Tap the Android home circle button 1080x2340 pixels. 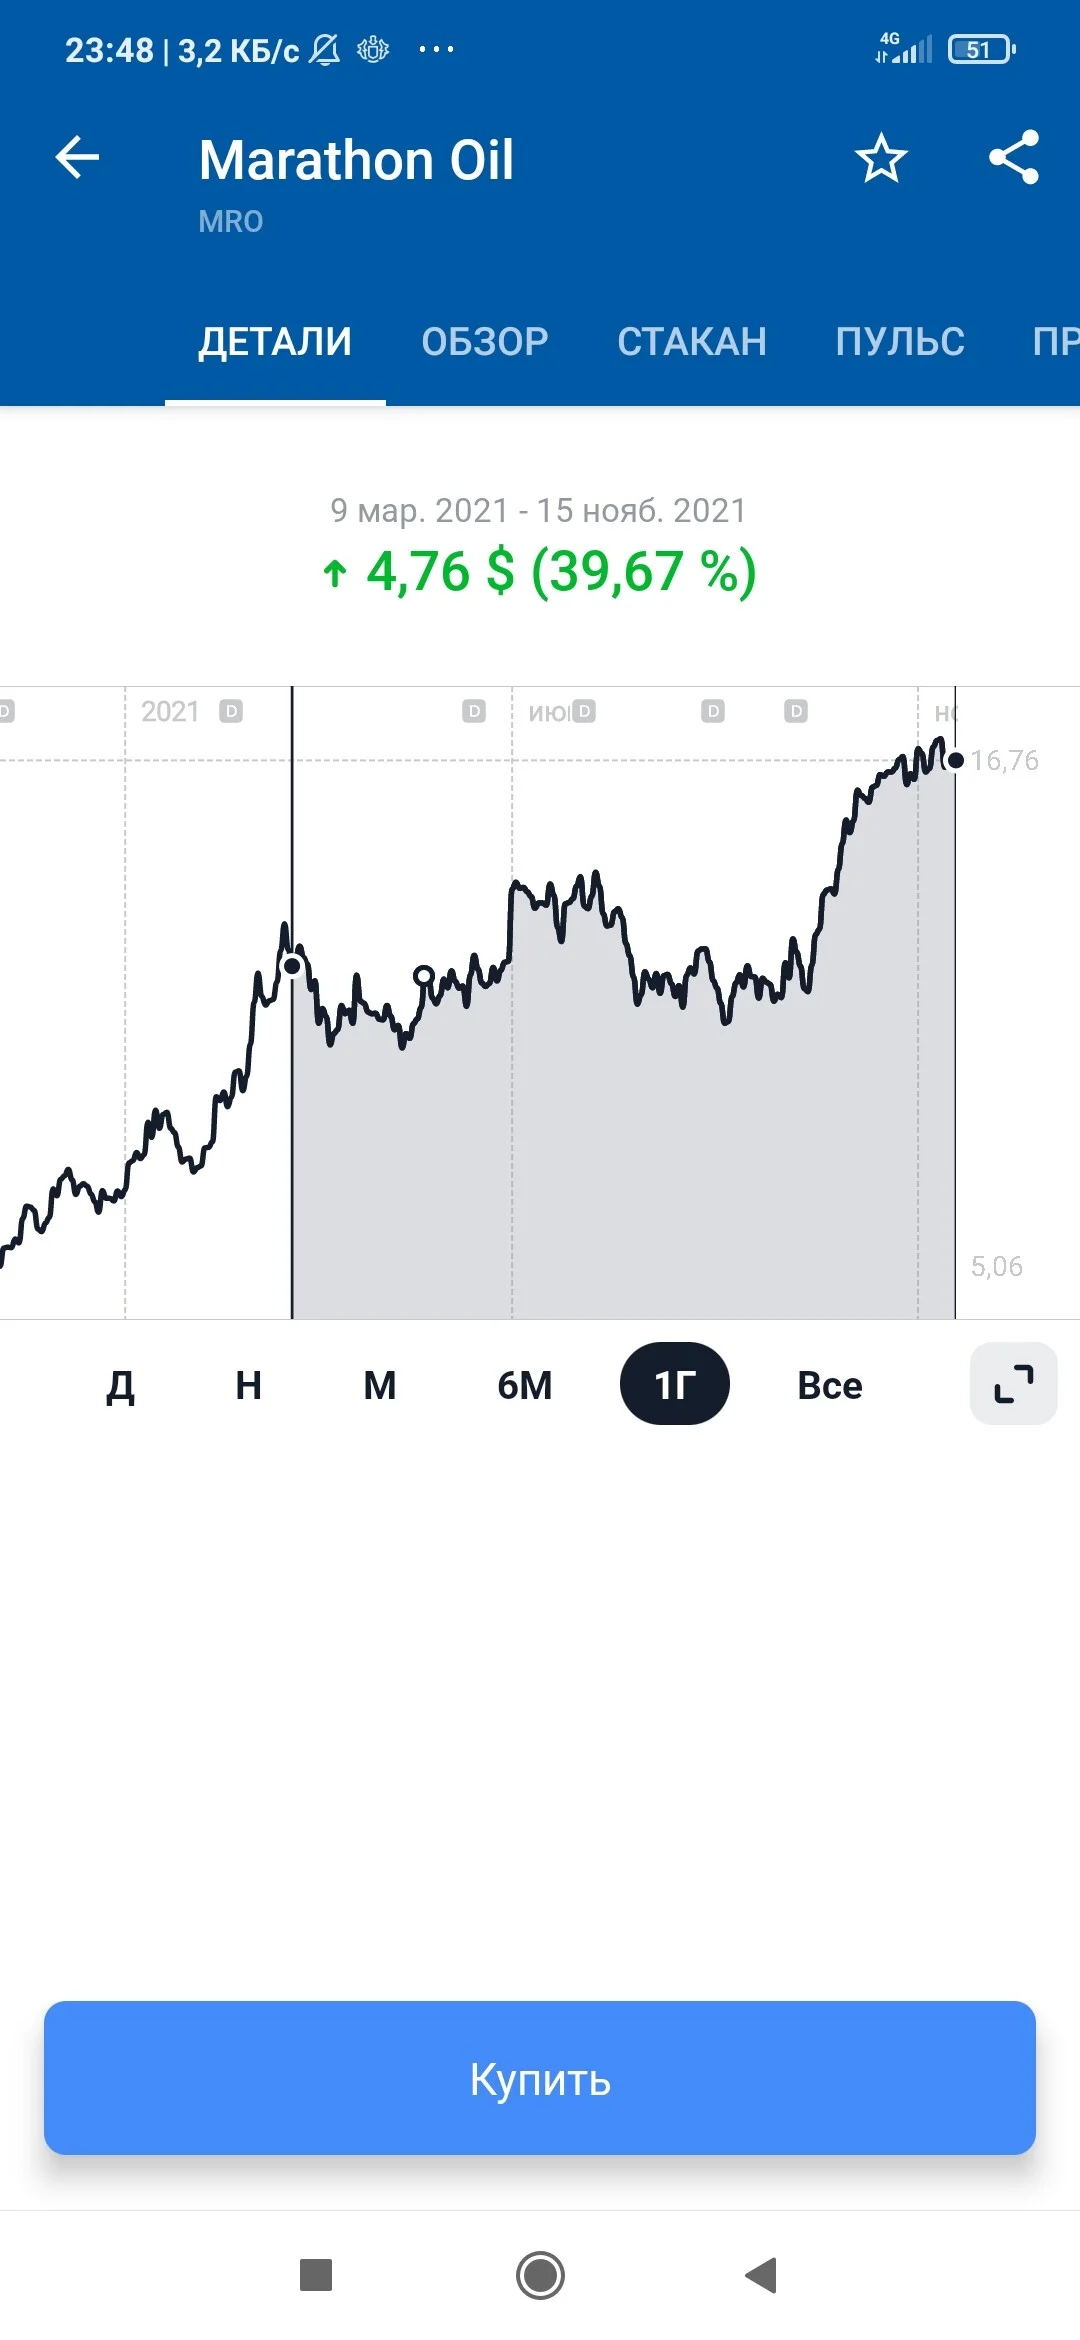pos(540,2275)
